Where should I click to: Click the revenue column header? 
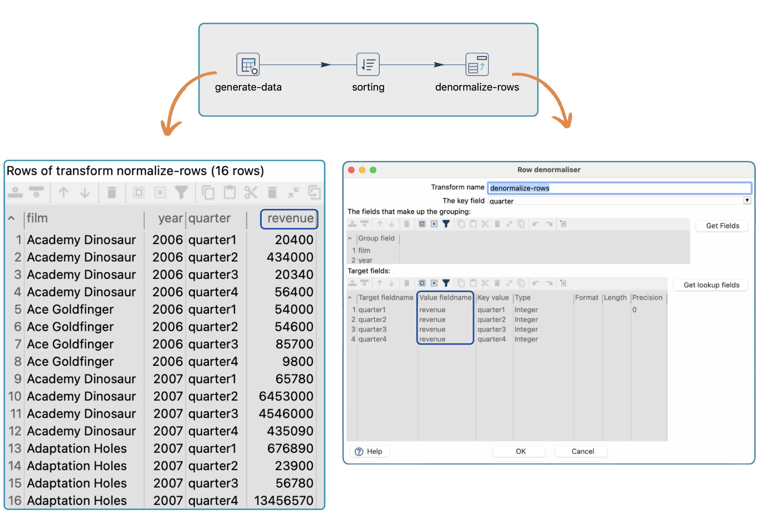click(290, 218)
